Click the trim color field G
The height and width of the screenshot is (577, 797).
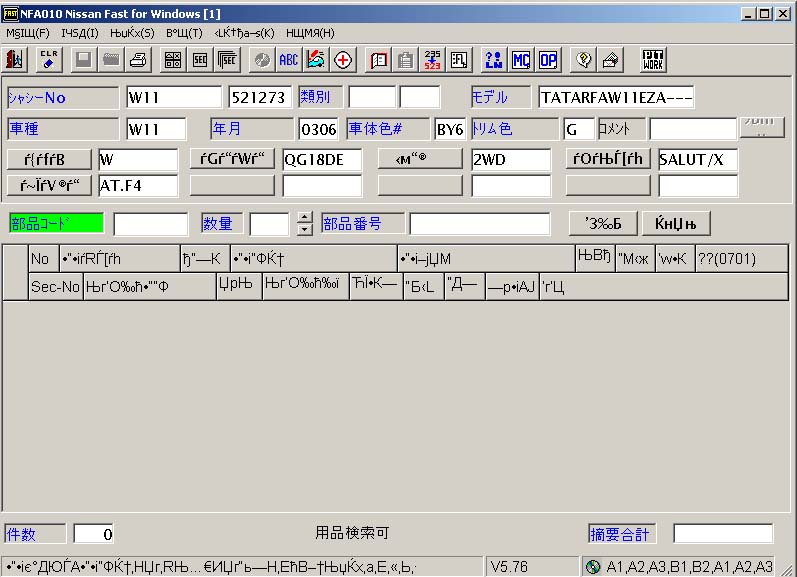coord(579,129)
